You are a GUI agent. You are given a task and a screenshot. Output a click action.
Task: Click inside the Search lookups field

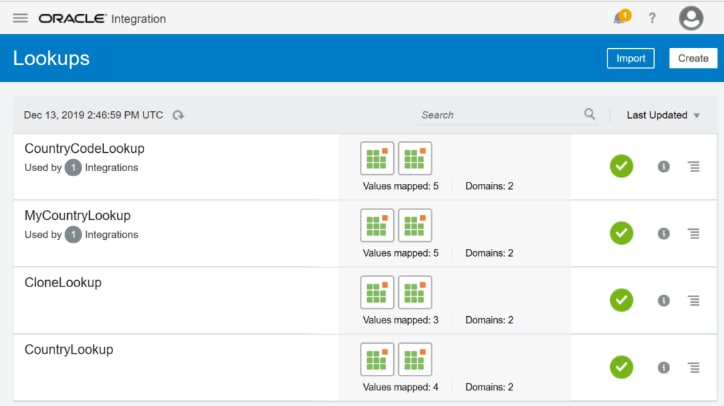500,115
